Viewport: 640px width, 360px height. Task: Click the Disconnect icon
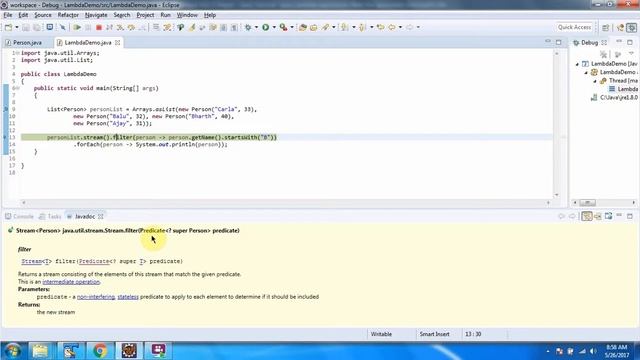(x=109, y=27)
